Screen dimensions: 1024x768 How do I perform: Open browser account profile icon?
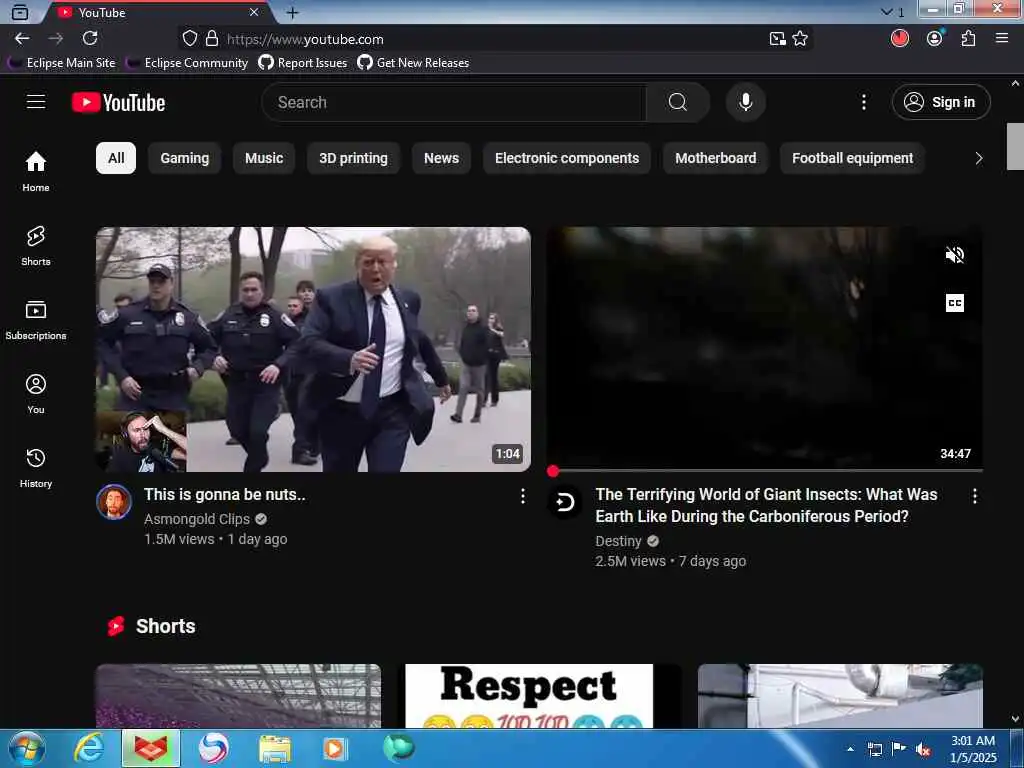pos(935,39)
